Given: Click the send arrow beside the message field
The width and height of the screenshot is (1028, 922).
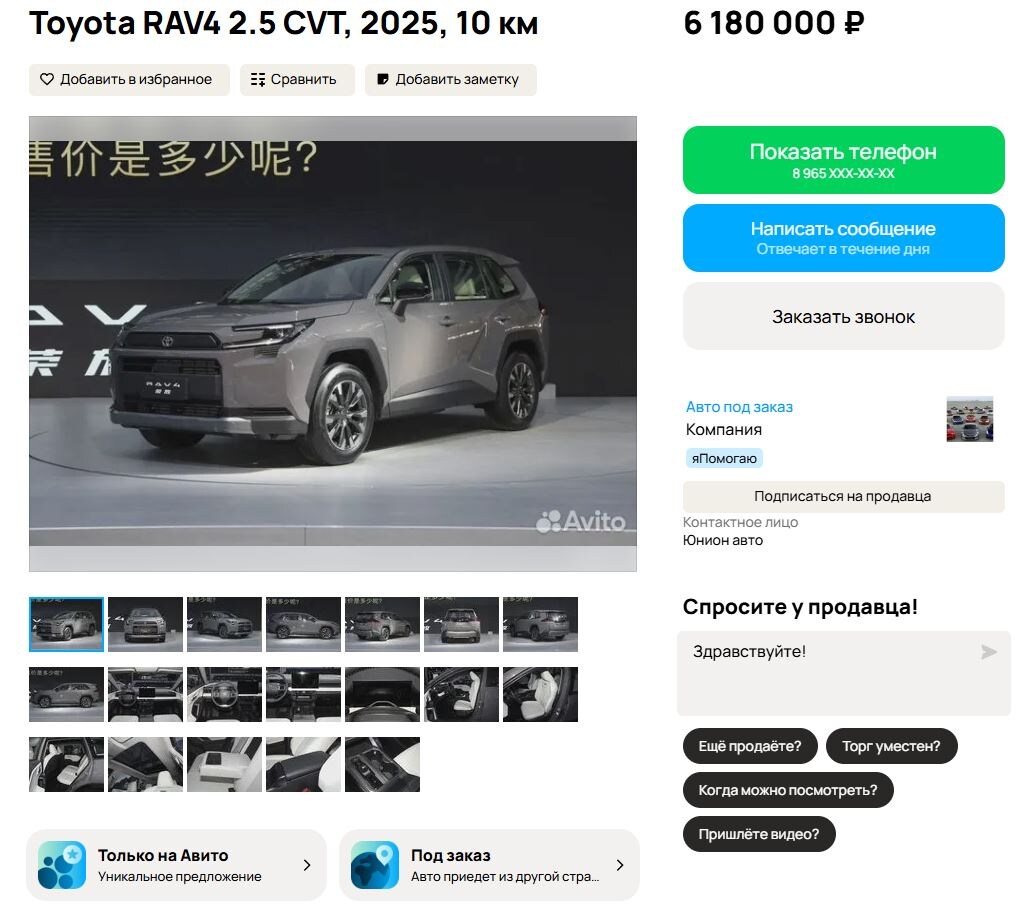Looking at the screenshot, I should click(x=990, y=652).
